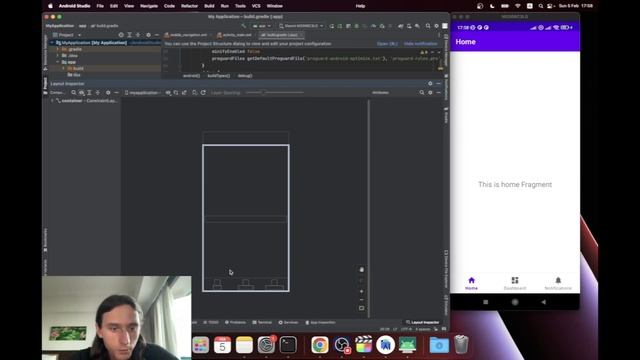Click Search Everywhere magnifier in main toolbar

428,26
